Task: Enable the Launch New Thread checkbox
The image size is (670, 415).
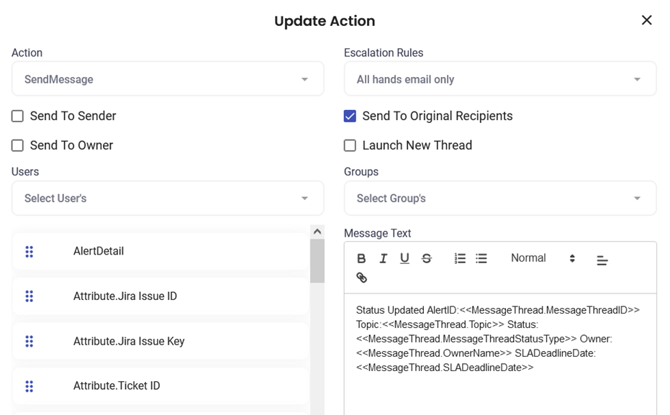Action: 350,145
